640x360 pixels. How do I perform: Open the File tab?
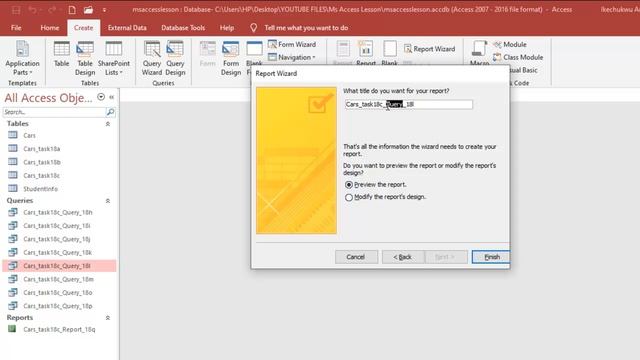[16, 28]
